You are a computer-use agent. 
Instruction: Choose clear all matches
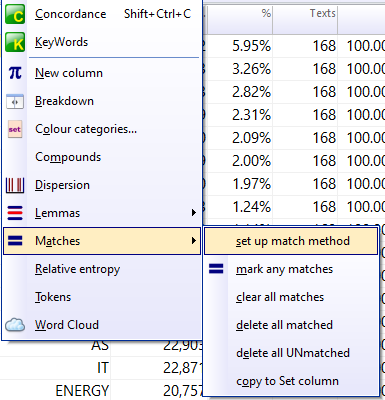click(291, 297)
